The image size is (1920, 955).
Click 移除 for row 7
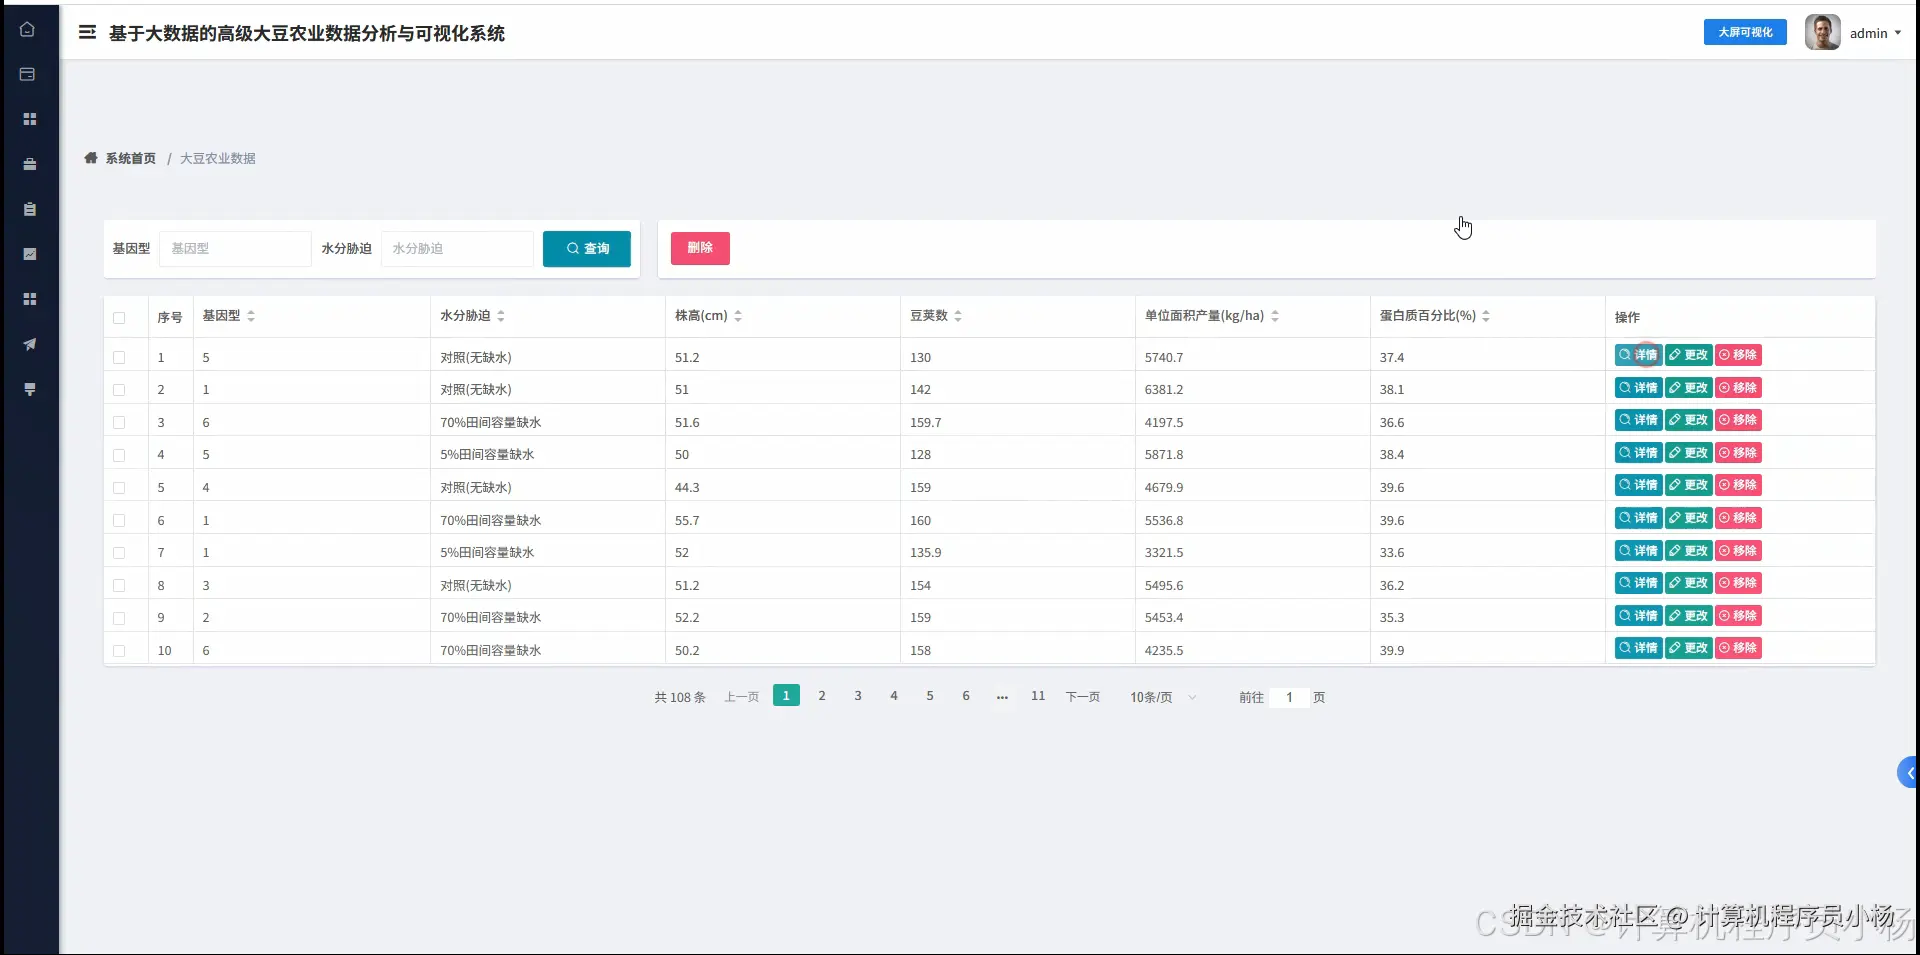pos(1738,551)
